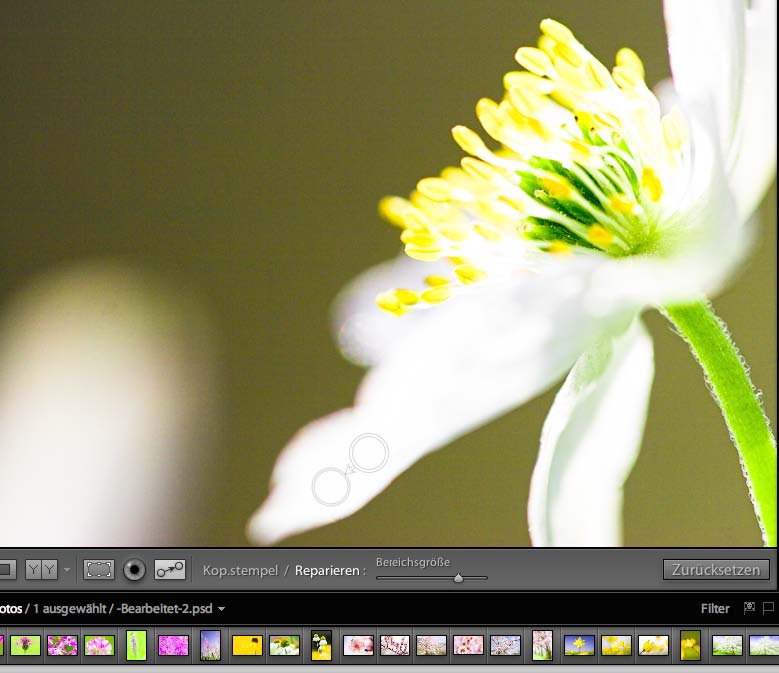Switch spot mode to Kop.stempel
779x673 pixels.
coord(240,570)
